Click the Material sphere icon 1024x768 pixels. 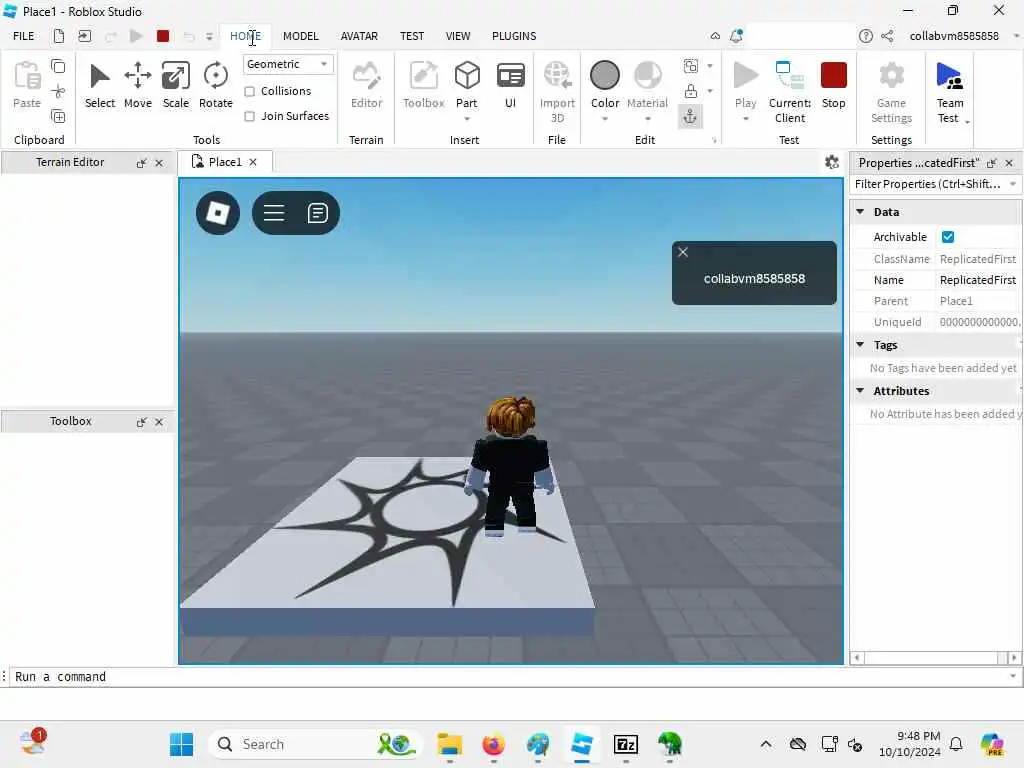tap(647, 75)
